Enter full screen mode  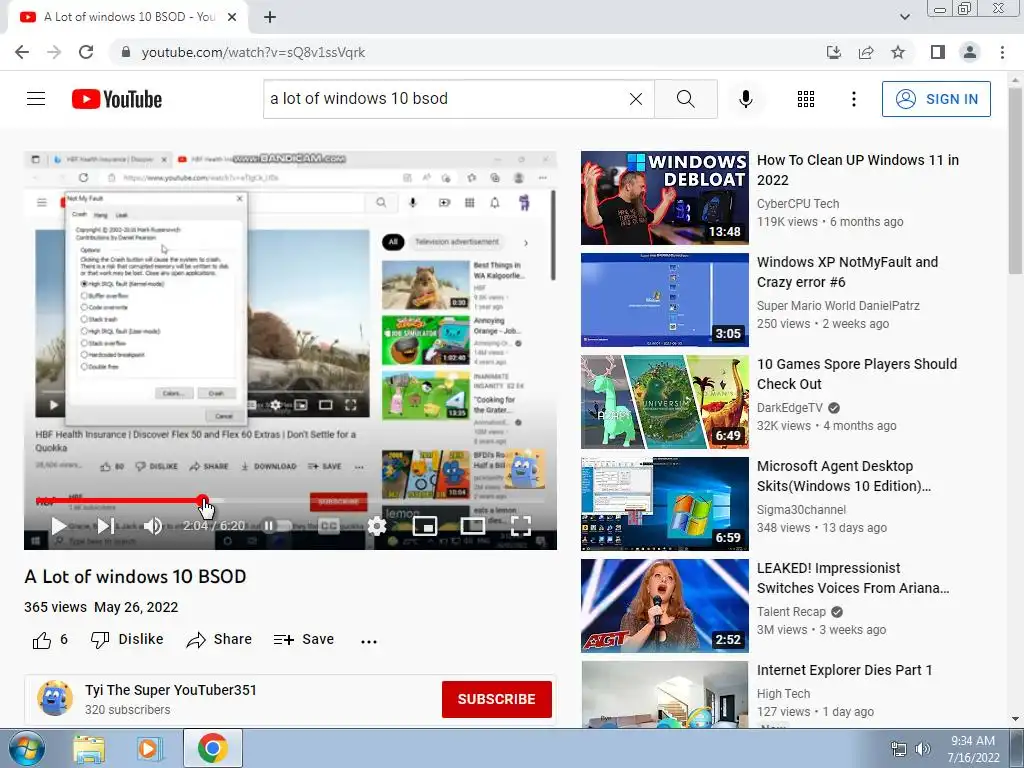520,526
